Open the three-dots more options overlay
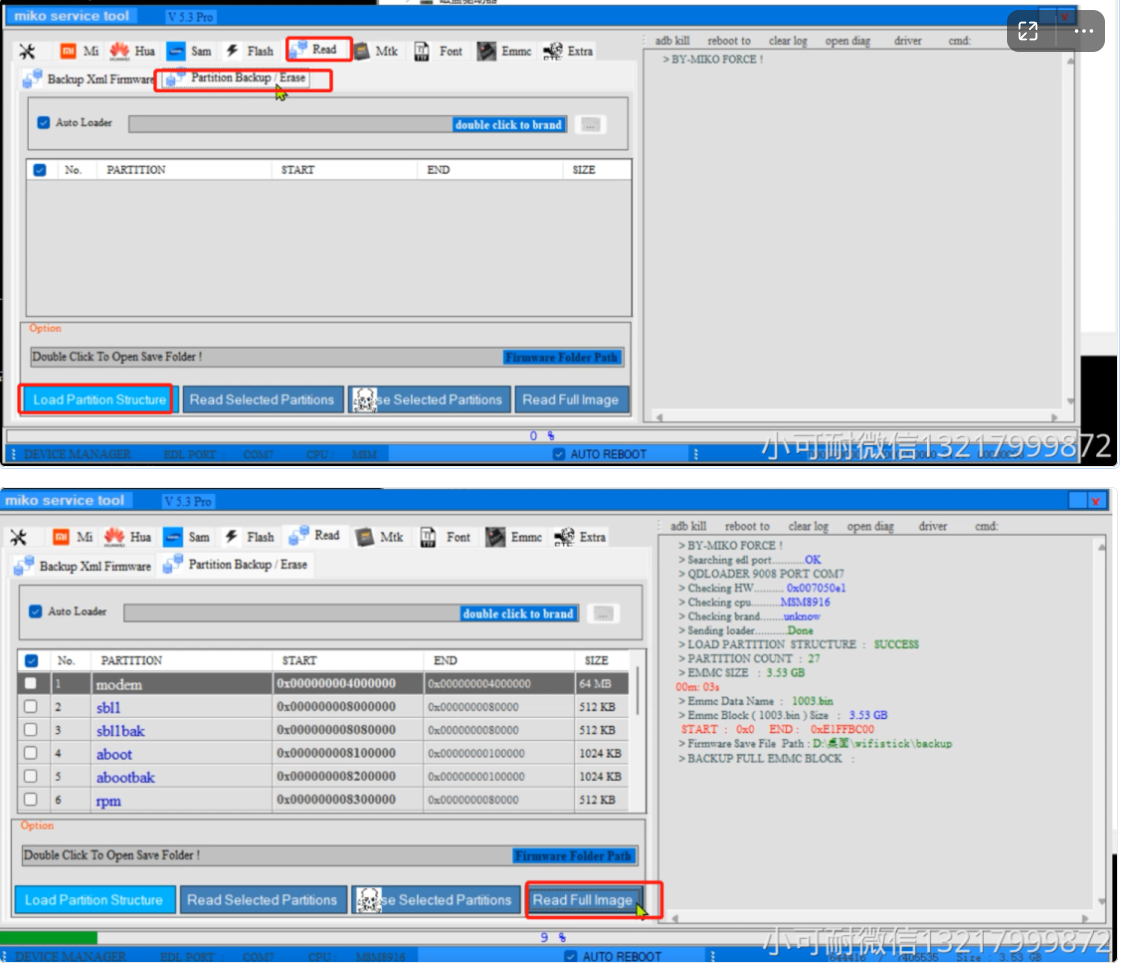This screenshot has width=1124, height=966. click(1084, 31)
